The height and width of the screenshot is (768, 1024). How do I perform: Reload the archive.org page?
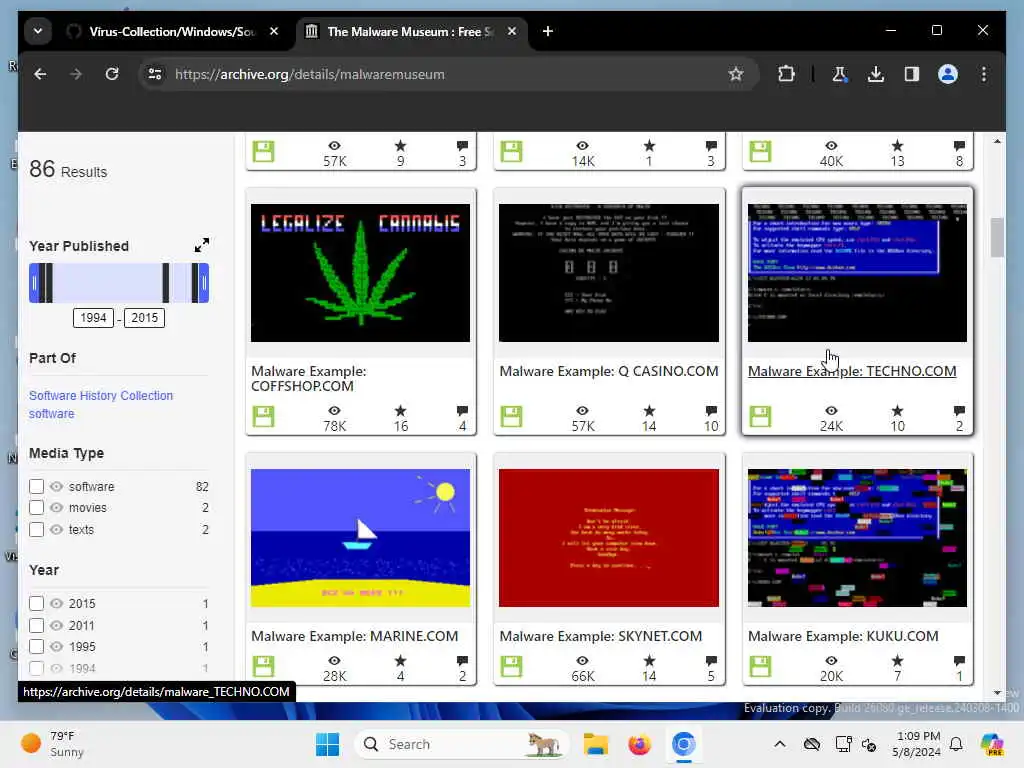[x=112, y=74]
